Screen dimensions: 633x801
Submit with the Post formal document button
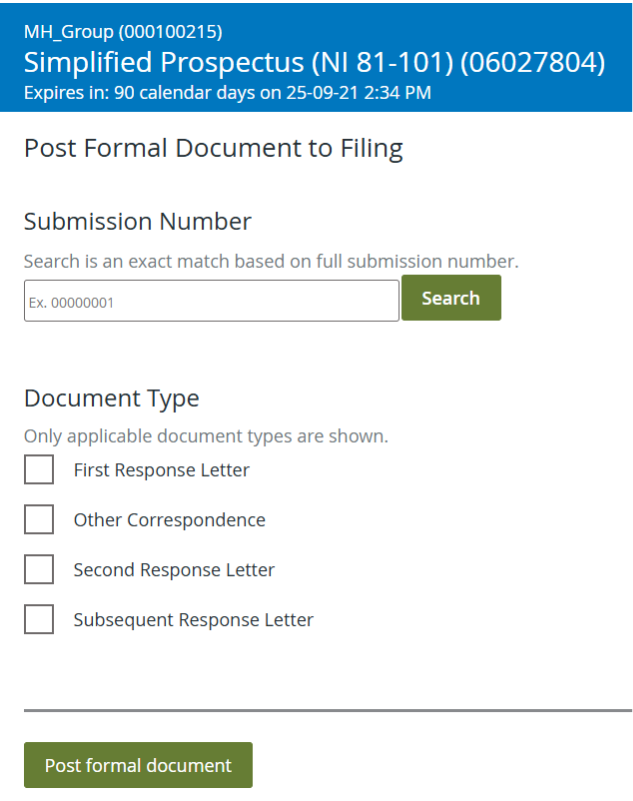138,765
